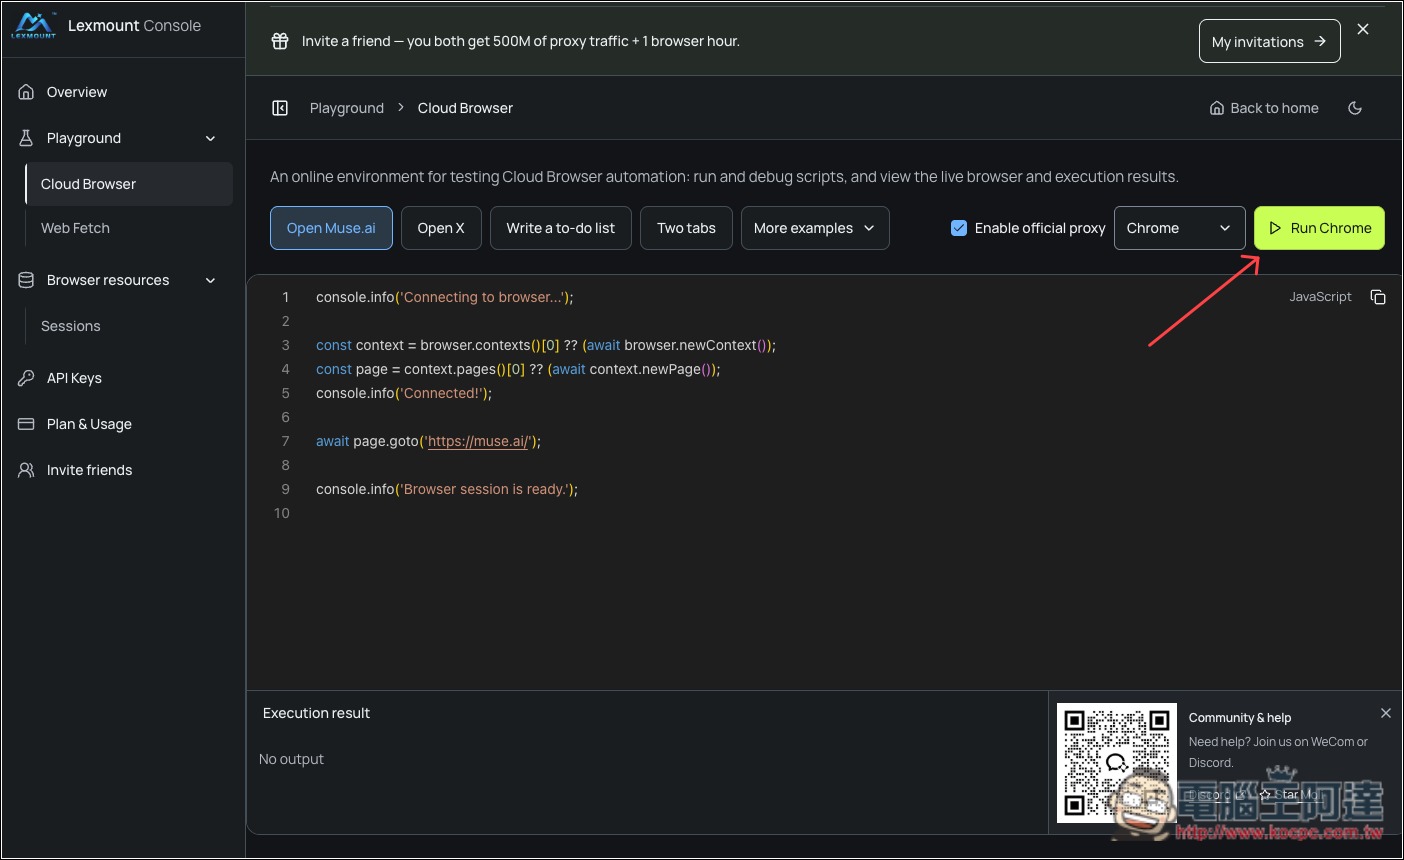
Task: Toggle the sidebar panel icon beside Playground breadcrumb
Action: pyautogui.click(x=280, y=108)
